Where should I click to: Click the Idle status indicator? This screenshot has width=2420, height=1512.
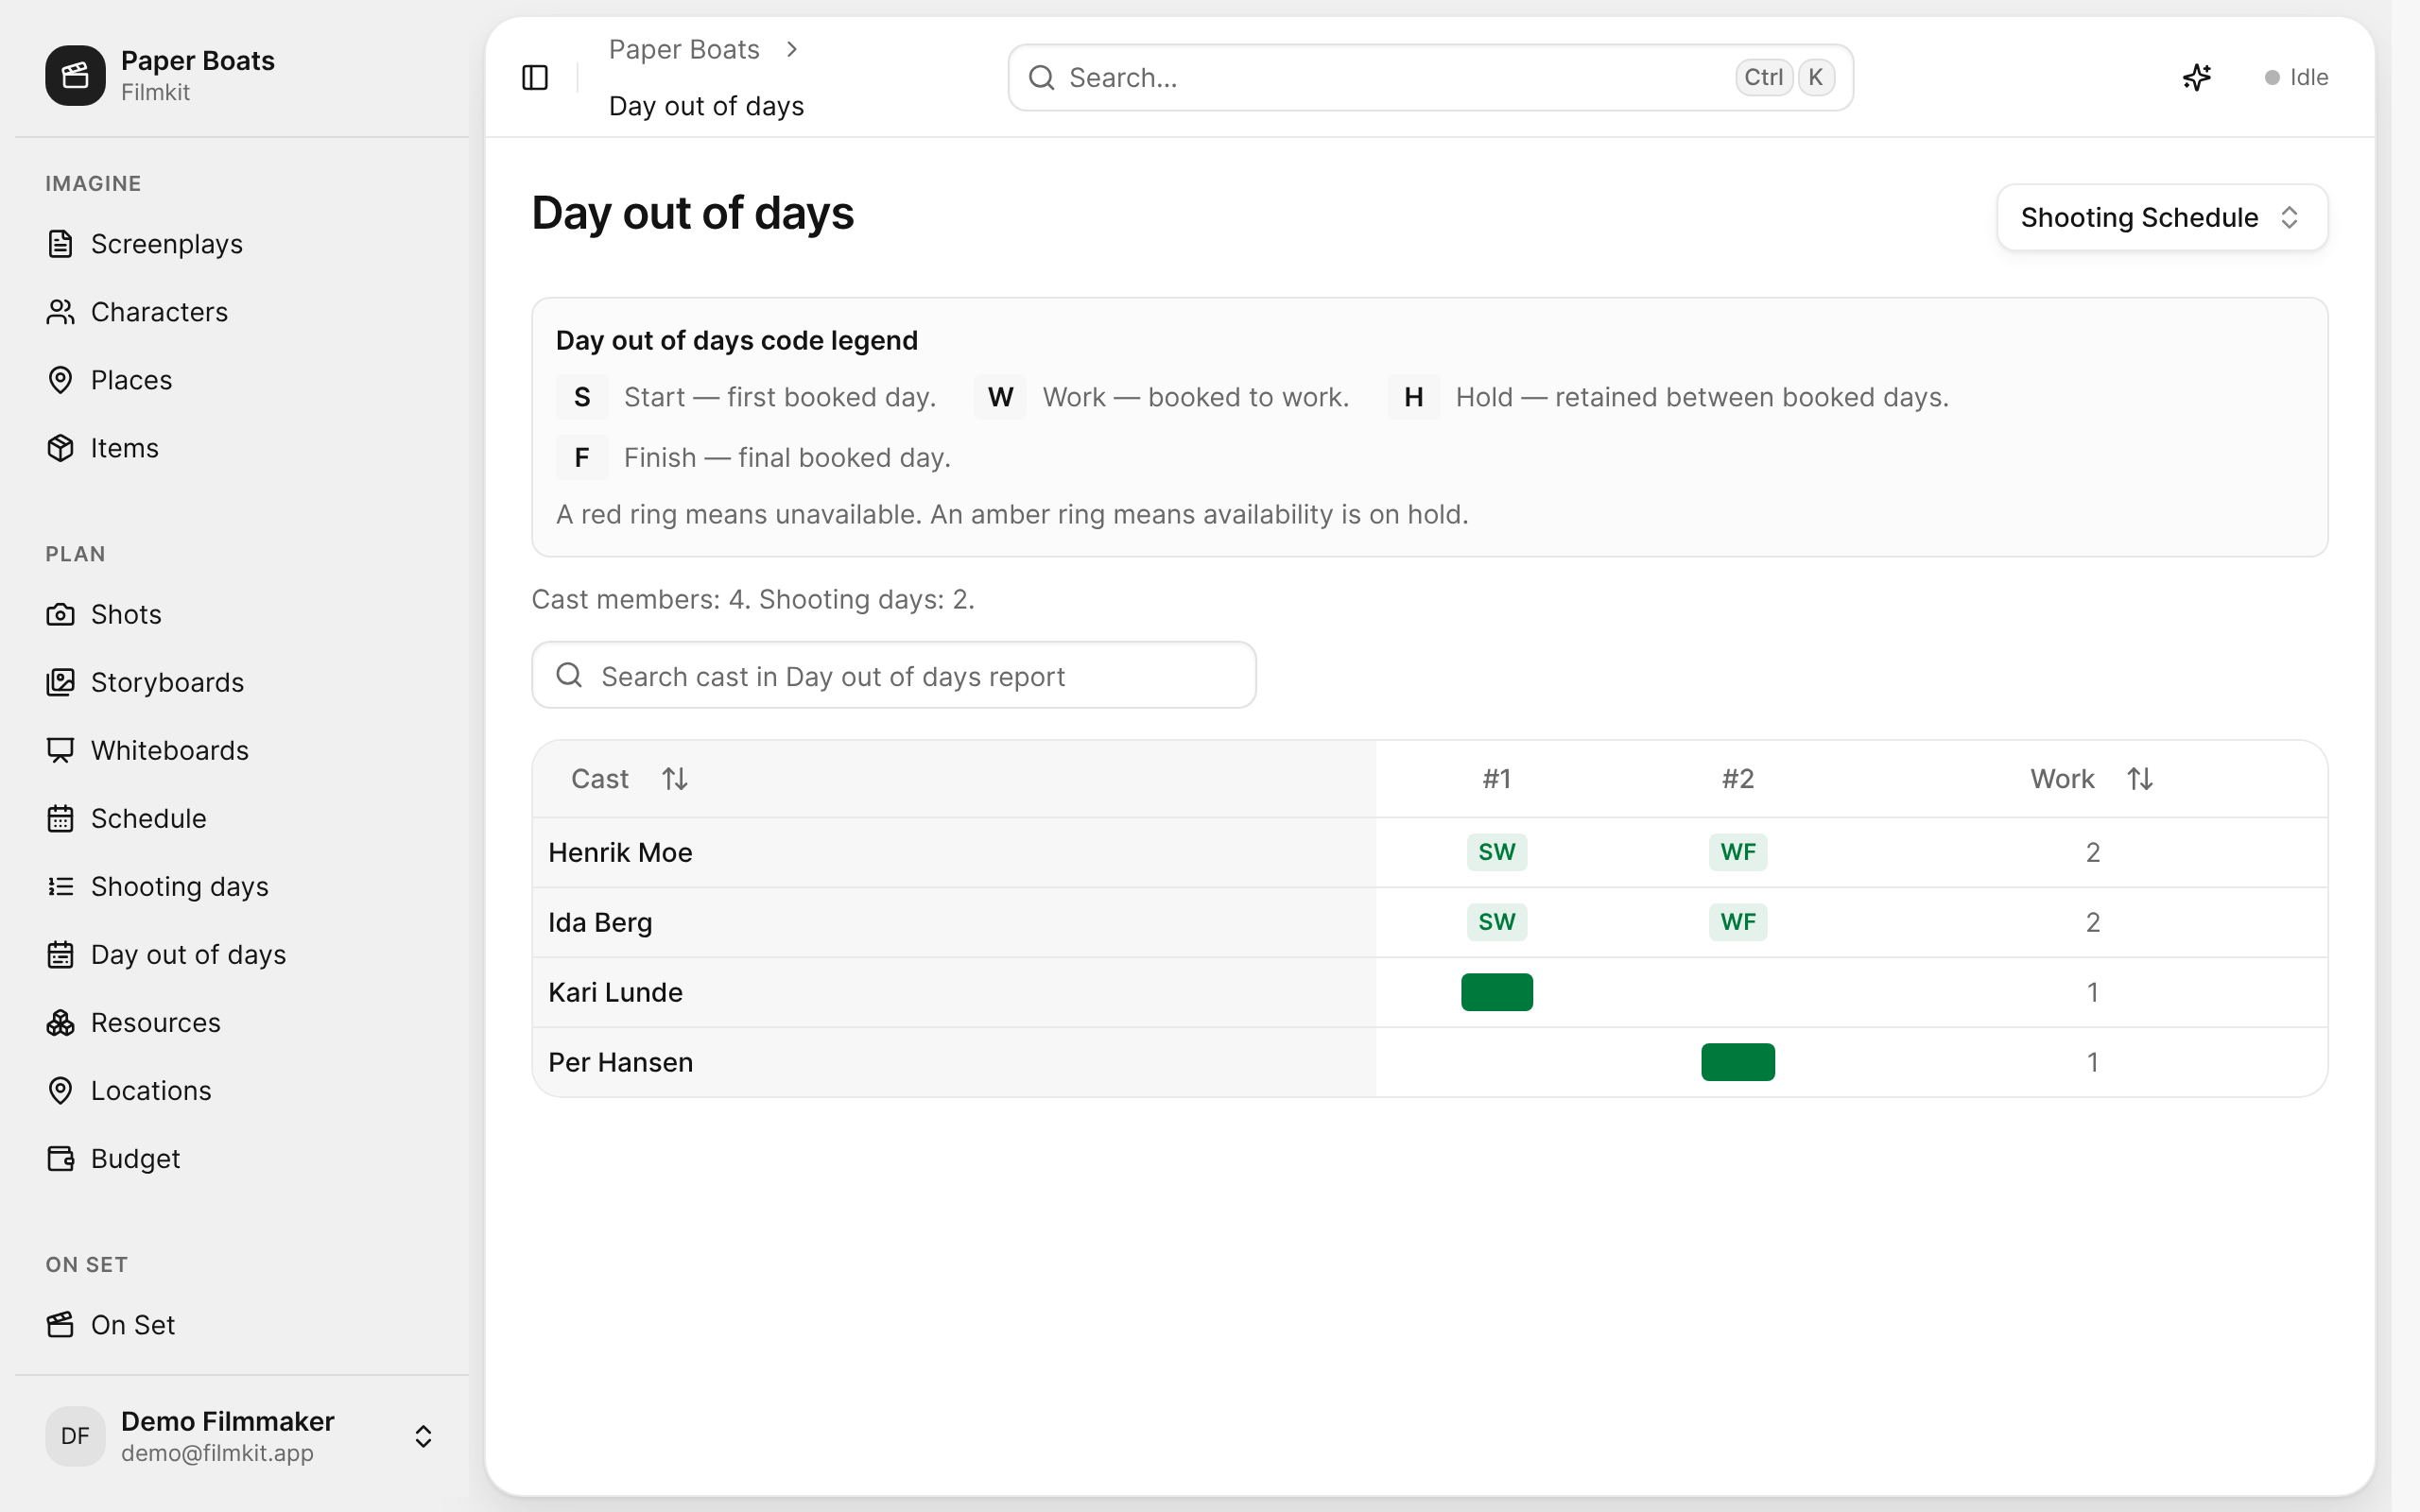pos(2296,77)
